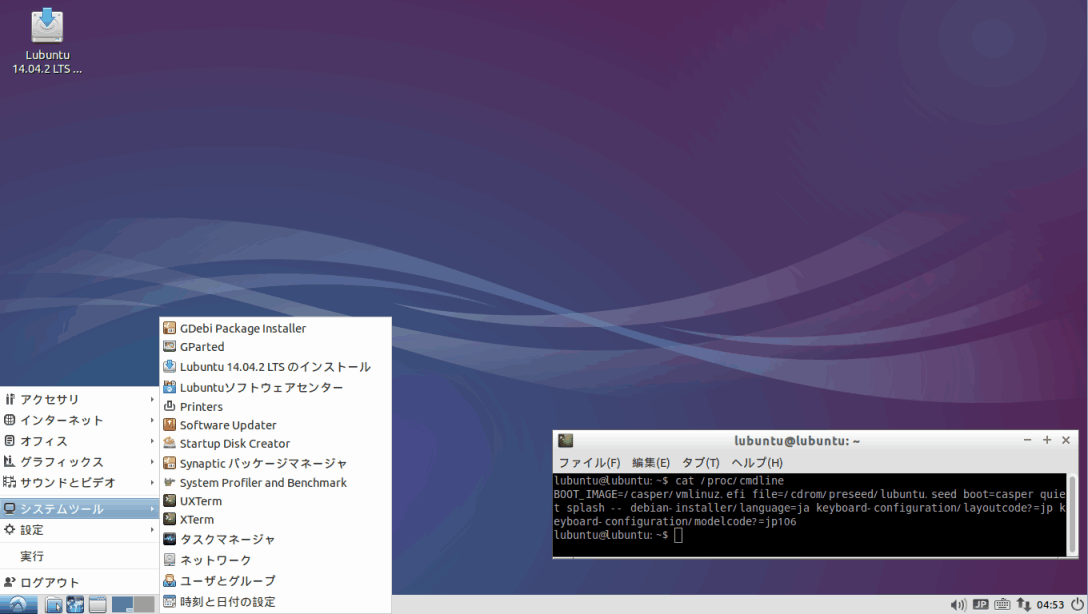The width and height of the screenshot is (1088, 614).
Task: Click the lubuntu@lubuntu: ~ terminal title
Action: coord(797,441)
